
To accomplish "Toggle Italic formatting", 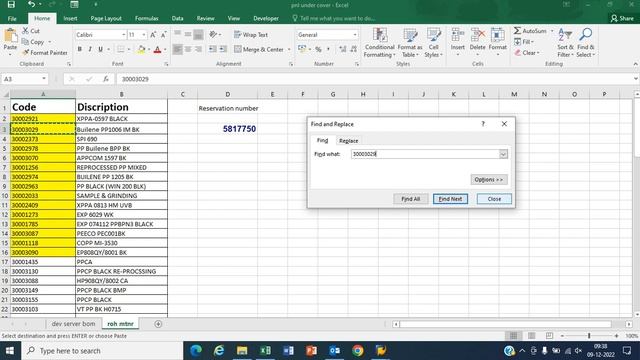I will (90, 49).
